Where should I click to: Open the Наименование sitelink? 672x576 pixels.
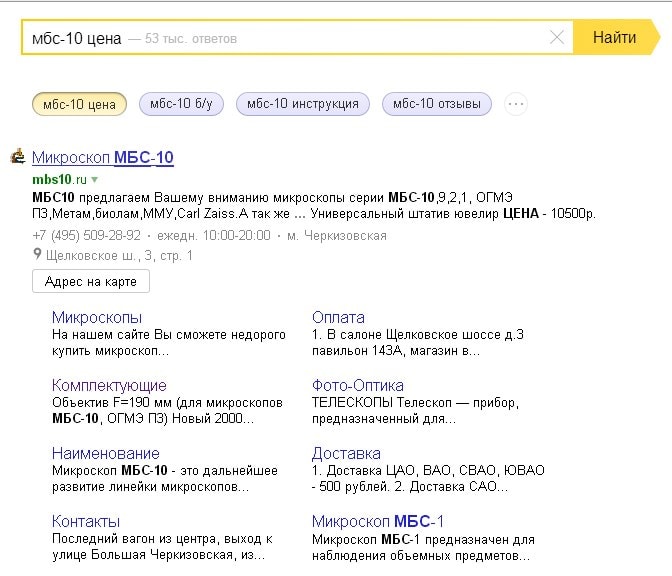click(106, 453)
